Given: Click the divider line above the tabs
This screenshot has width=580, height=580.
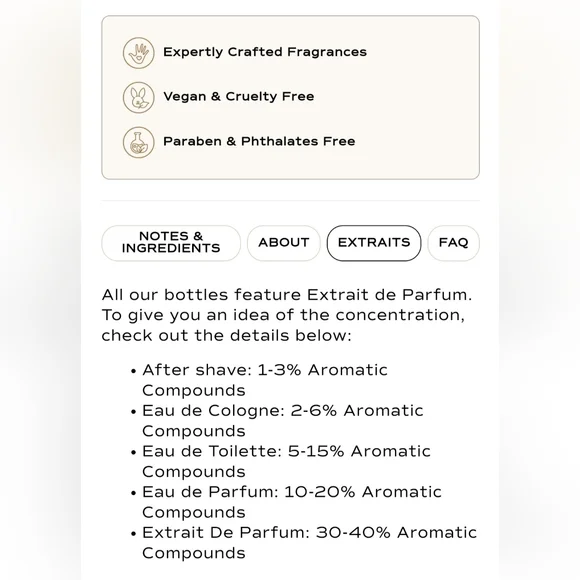Looking at the screenshot, I should pyautogui.click(x=291, y=200).
